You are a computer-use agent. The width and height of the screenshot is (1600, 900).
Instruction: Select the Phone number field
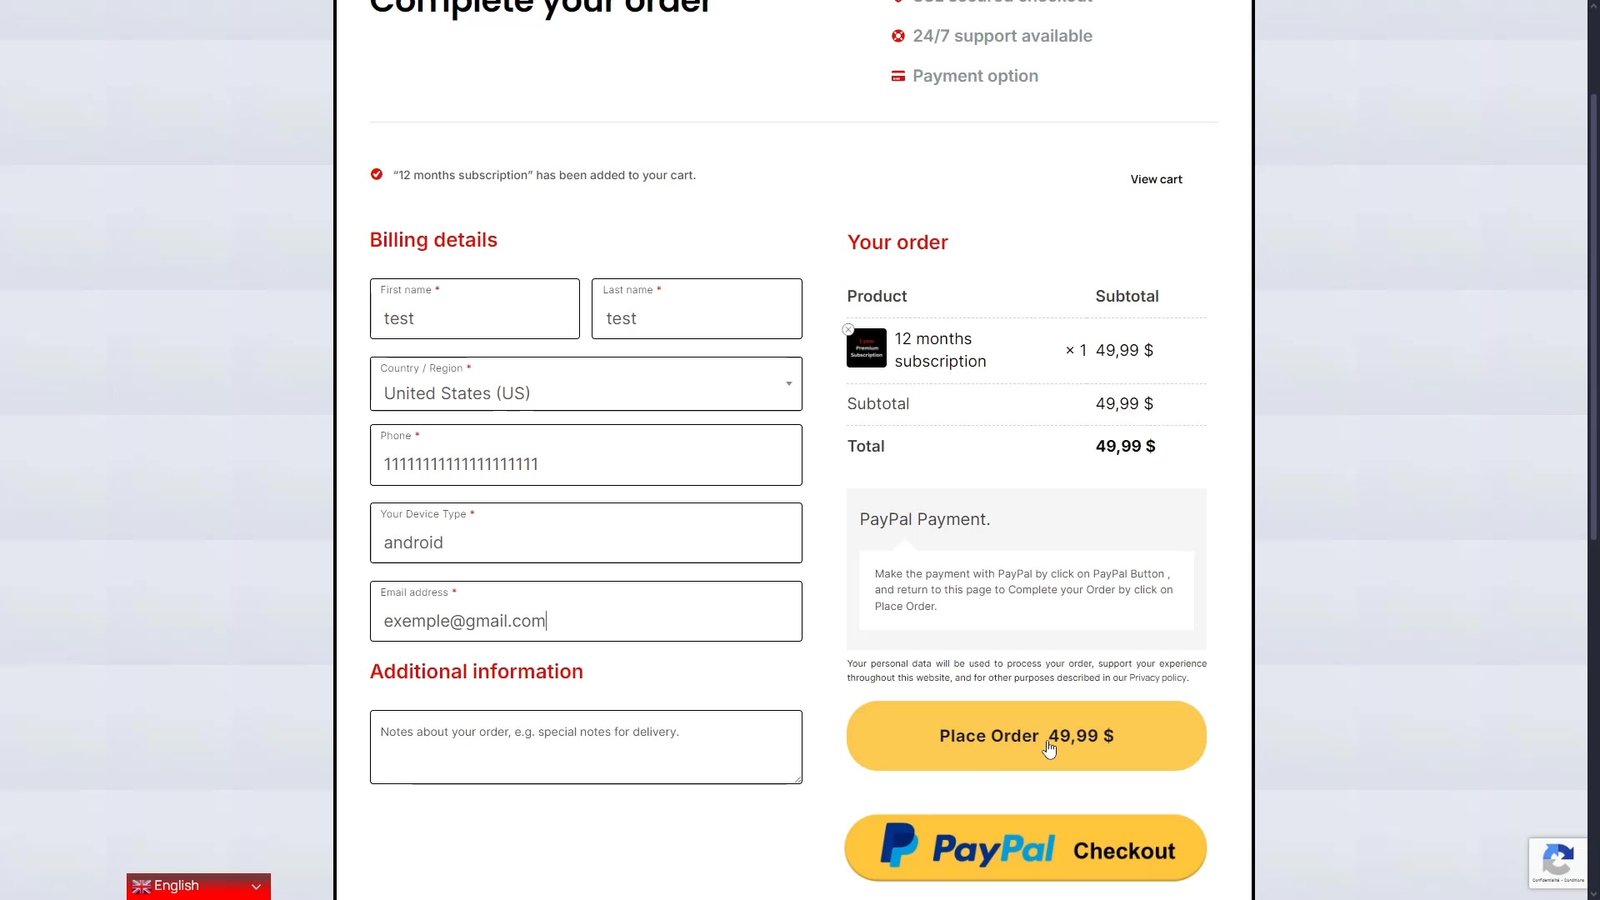586,464
